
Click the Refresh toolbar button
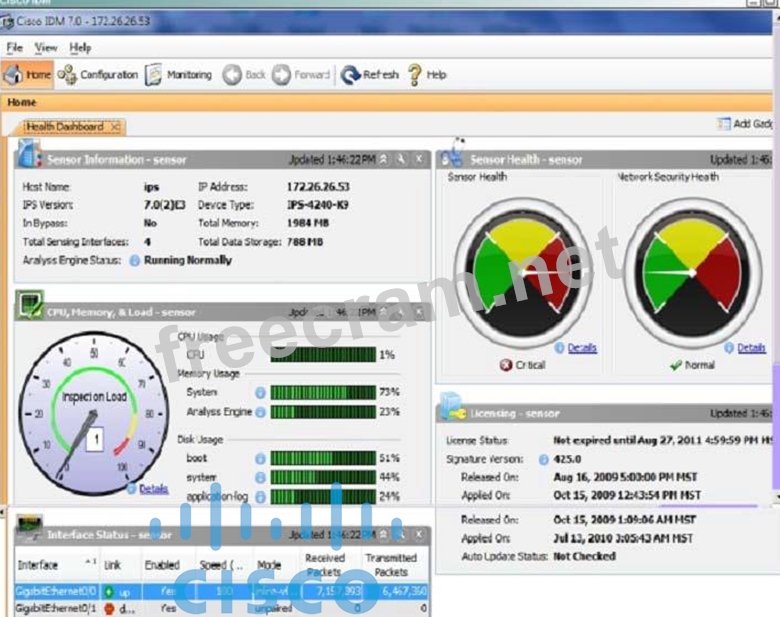[x=370, y=75]
